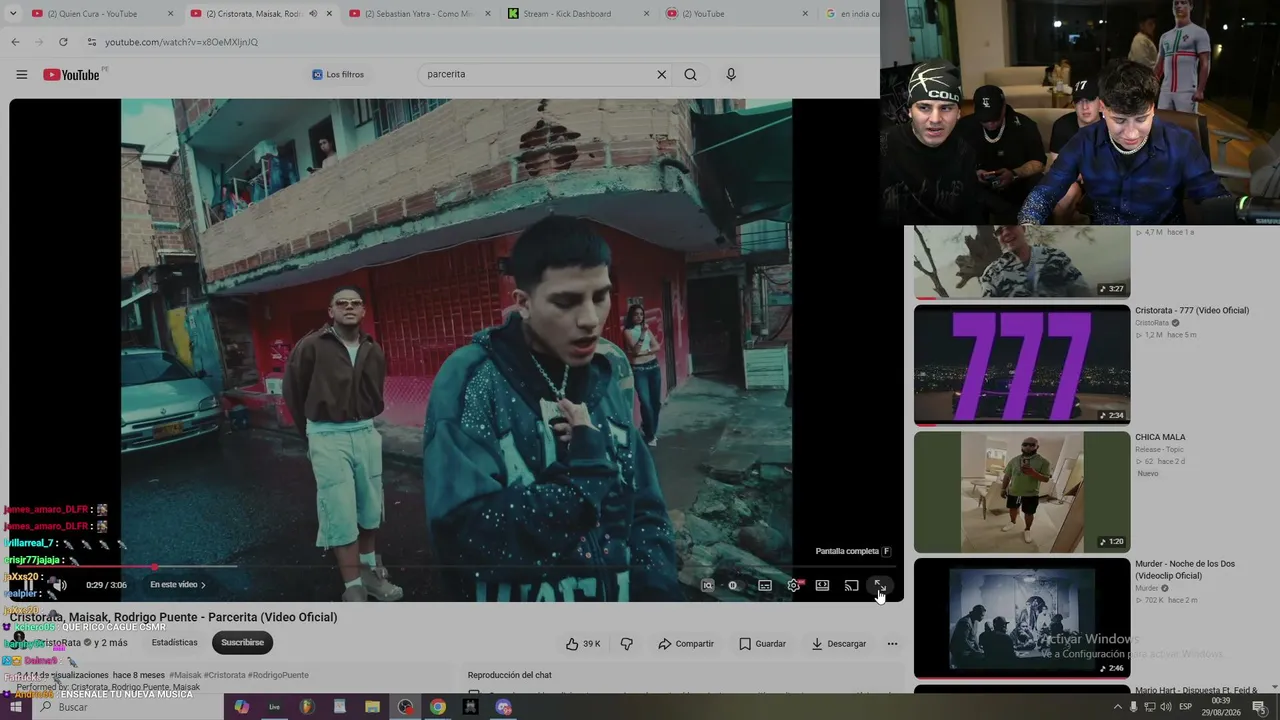Open the Estadísticas button
1280x720 pixels.
point(175,643)
